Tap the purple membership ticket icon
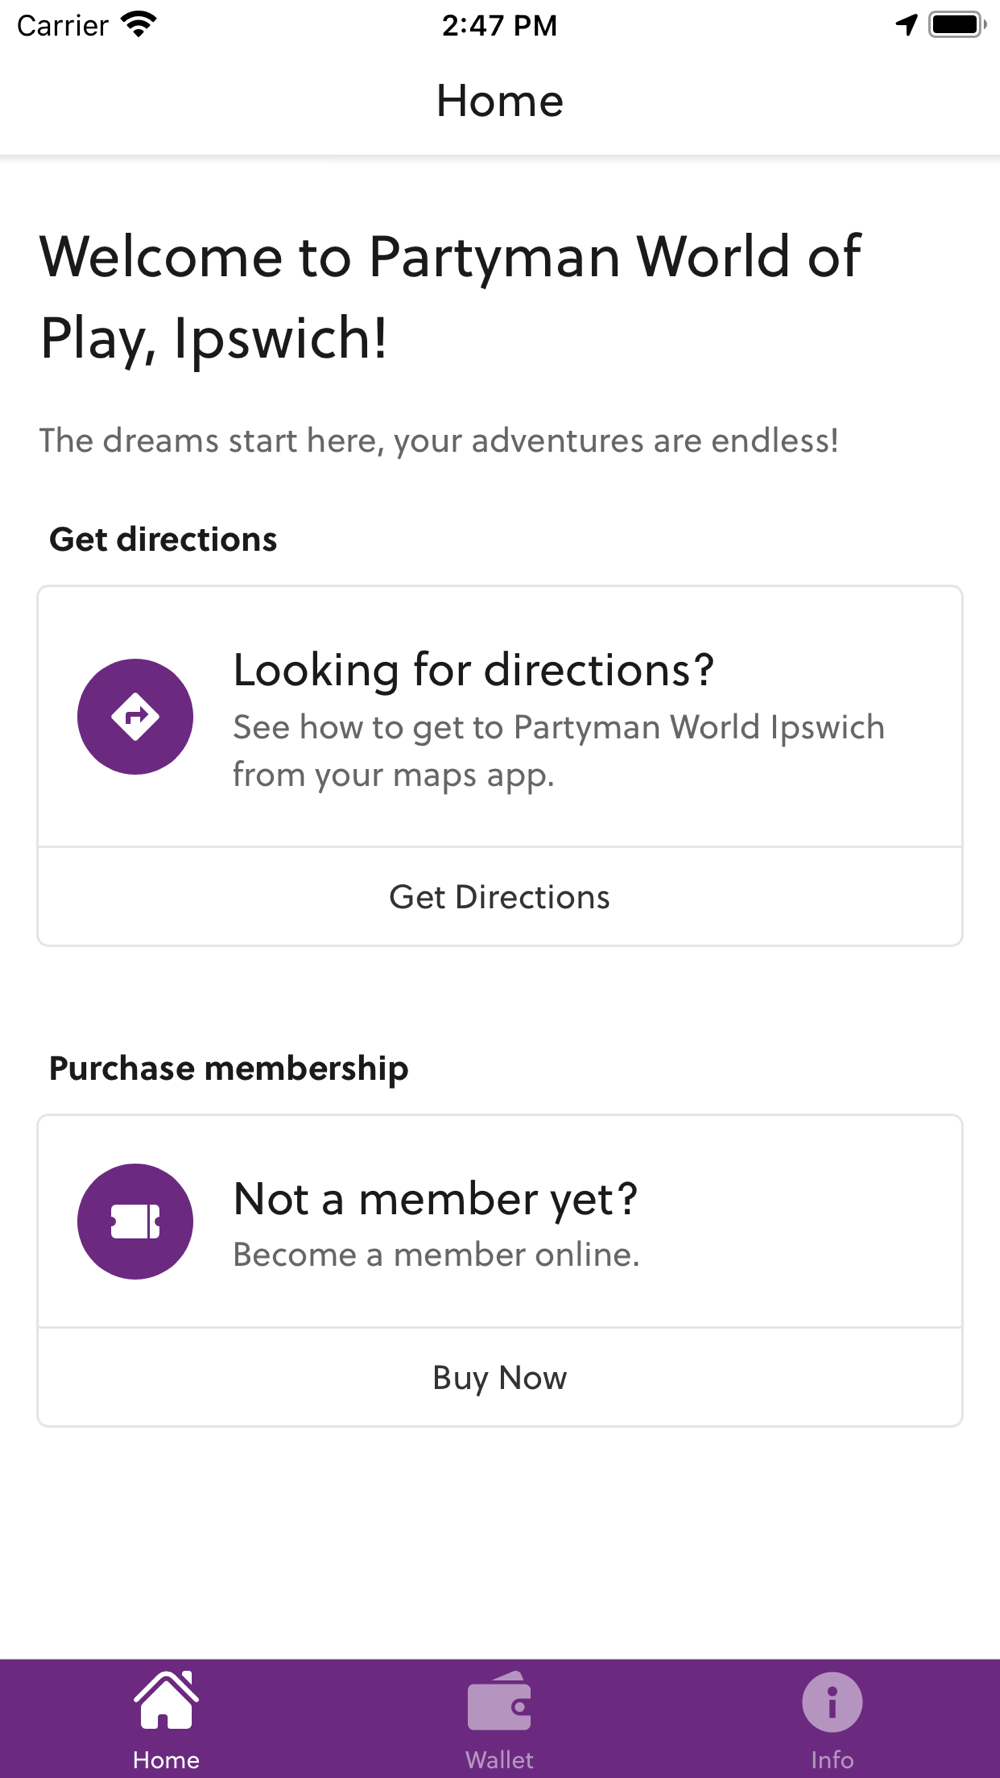This screenshot has width=1000, height=1778. pyautogui.click(x=135, y=1221)
